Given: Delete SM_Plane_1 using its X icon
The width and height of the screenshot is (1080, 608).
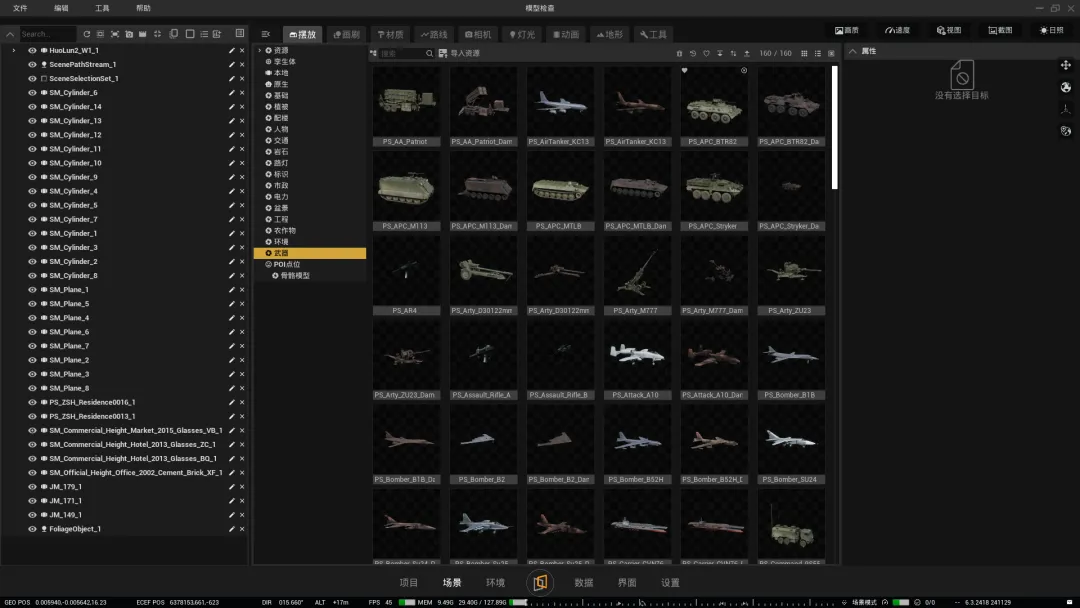Looking at the screenshot, I should tap(242, 290).
